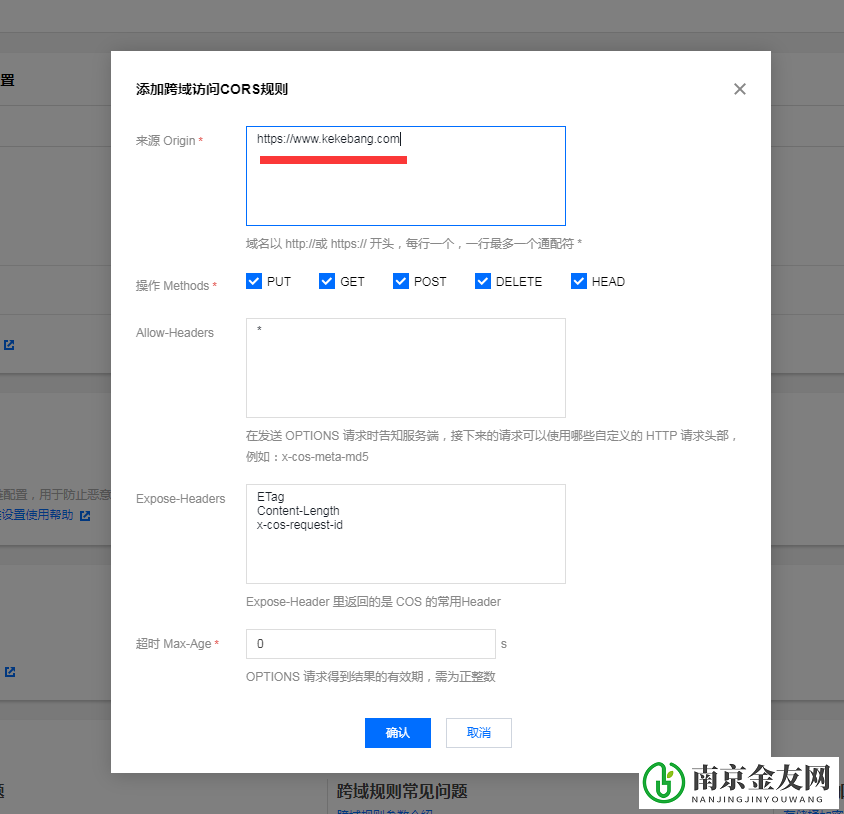The height and width of the screenshot is (814, 844).
Task: Uncheck the PUT method checkbox
Action: tap(254, 281)
